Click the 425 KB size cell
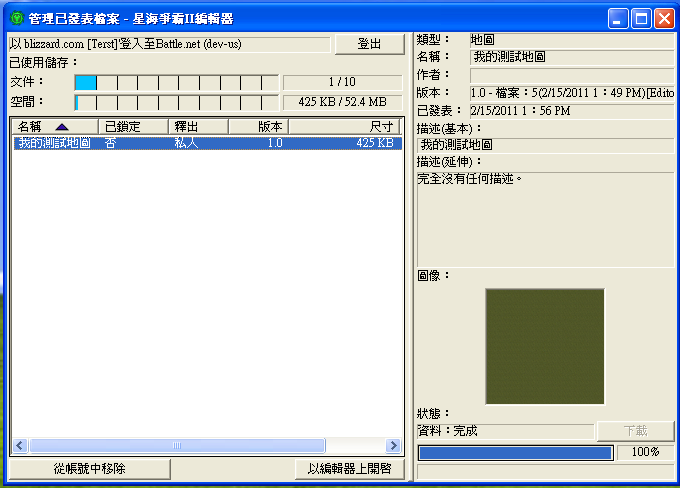681x489 pixels. click(x=375, y=143)
